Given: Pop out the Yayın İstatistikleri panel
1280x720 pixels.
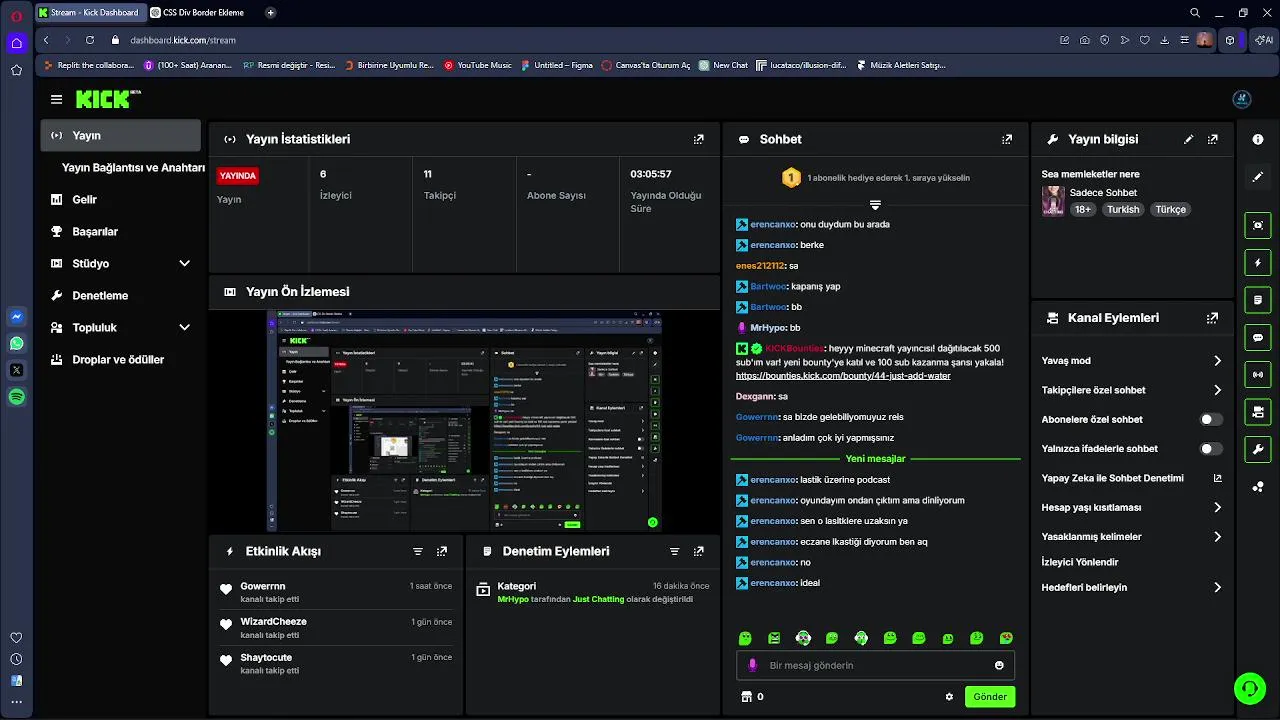Looking at the screenshot, I should point(698,139).
